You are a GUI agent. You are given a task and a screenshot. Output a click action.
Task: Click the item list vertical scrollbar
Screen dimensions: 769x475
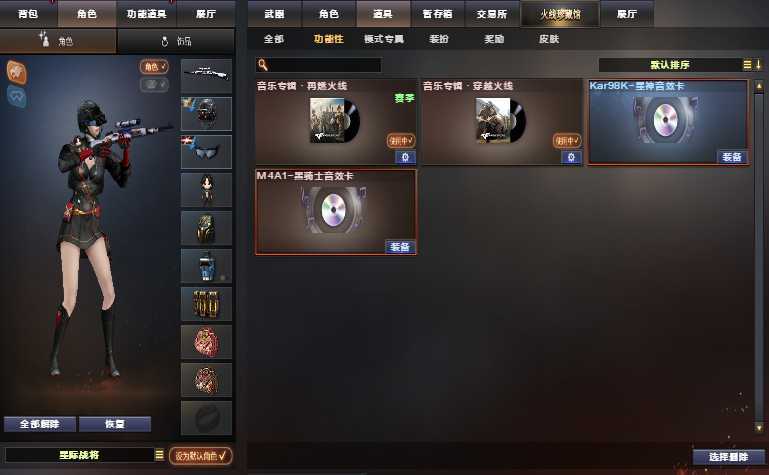click(759, 257)
